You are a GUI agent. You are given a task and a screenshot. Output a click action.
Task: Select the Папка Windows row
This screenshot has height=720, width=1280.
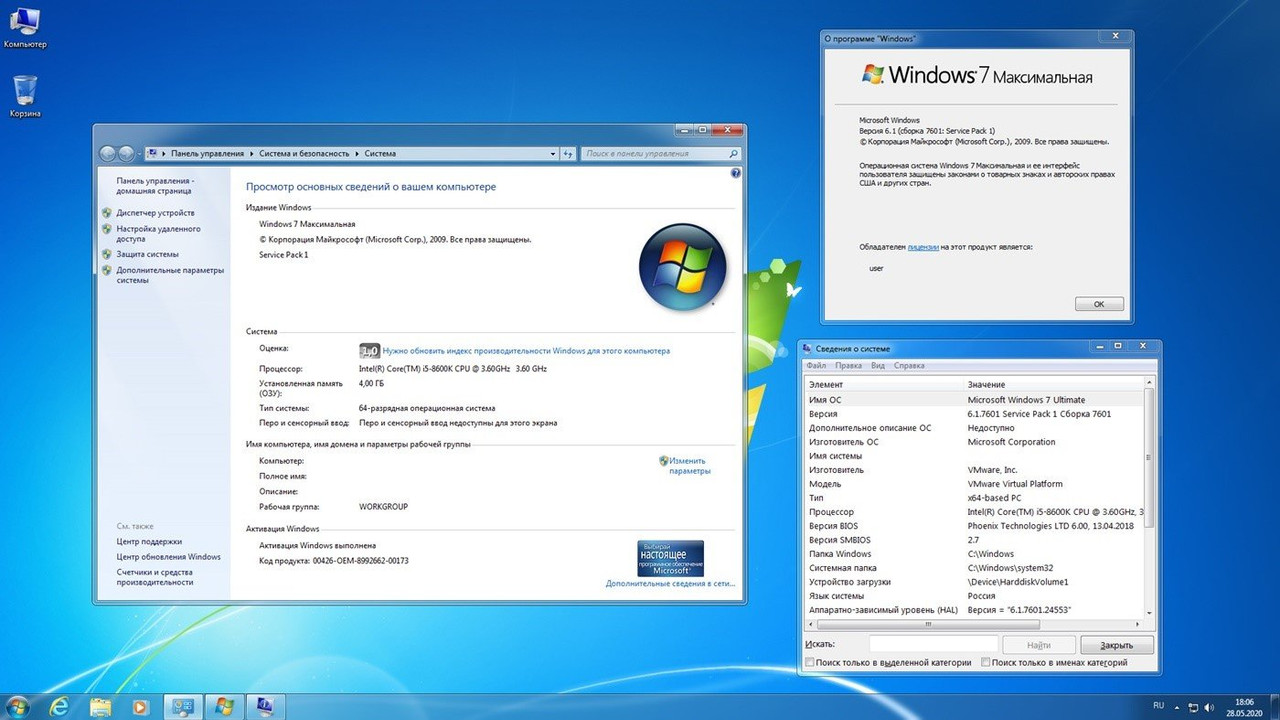pyautogui.click(x=974, y=554)
